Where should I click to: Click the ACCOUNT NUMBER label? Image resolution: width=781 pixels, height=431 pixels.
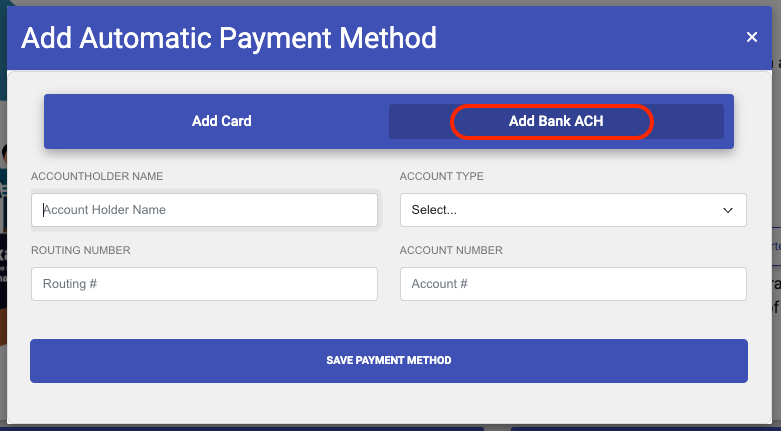pos(451,250)
